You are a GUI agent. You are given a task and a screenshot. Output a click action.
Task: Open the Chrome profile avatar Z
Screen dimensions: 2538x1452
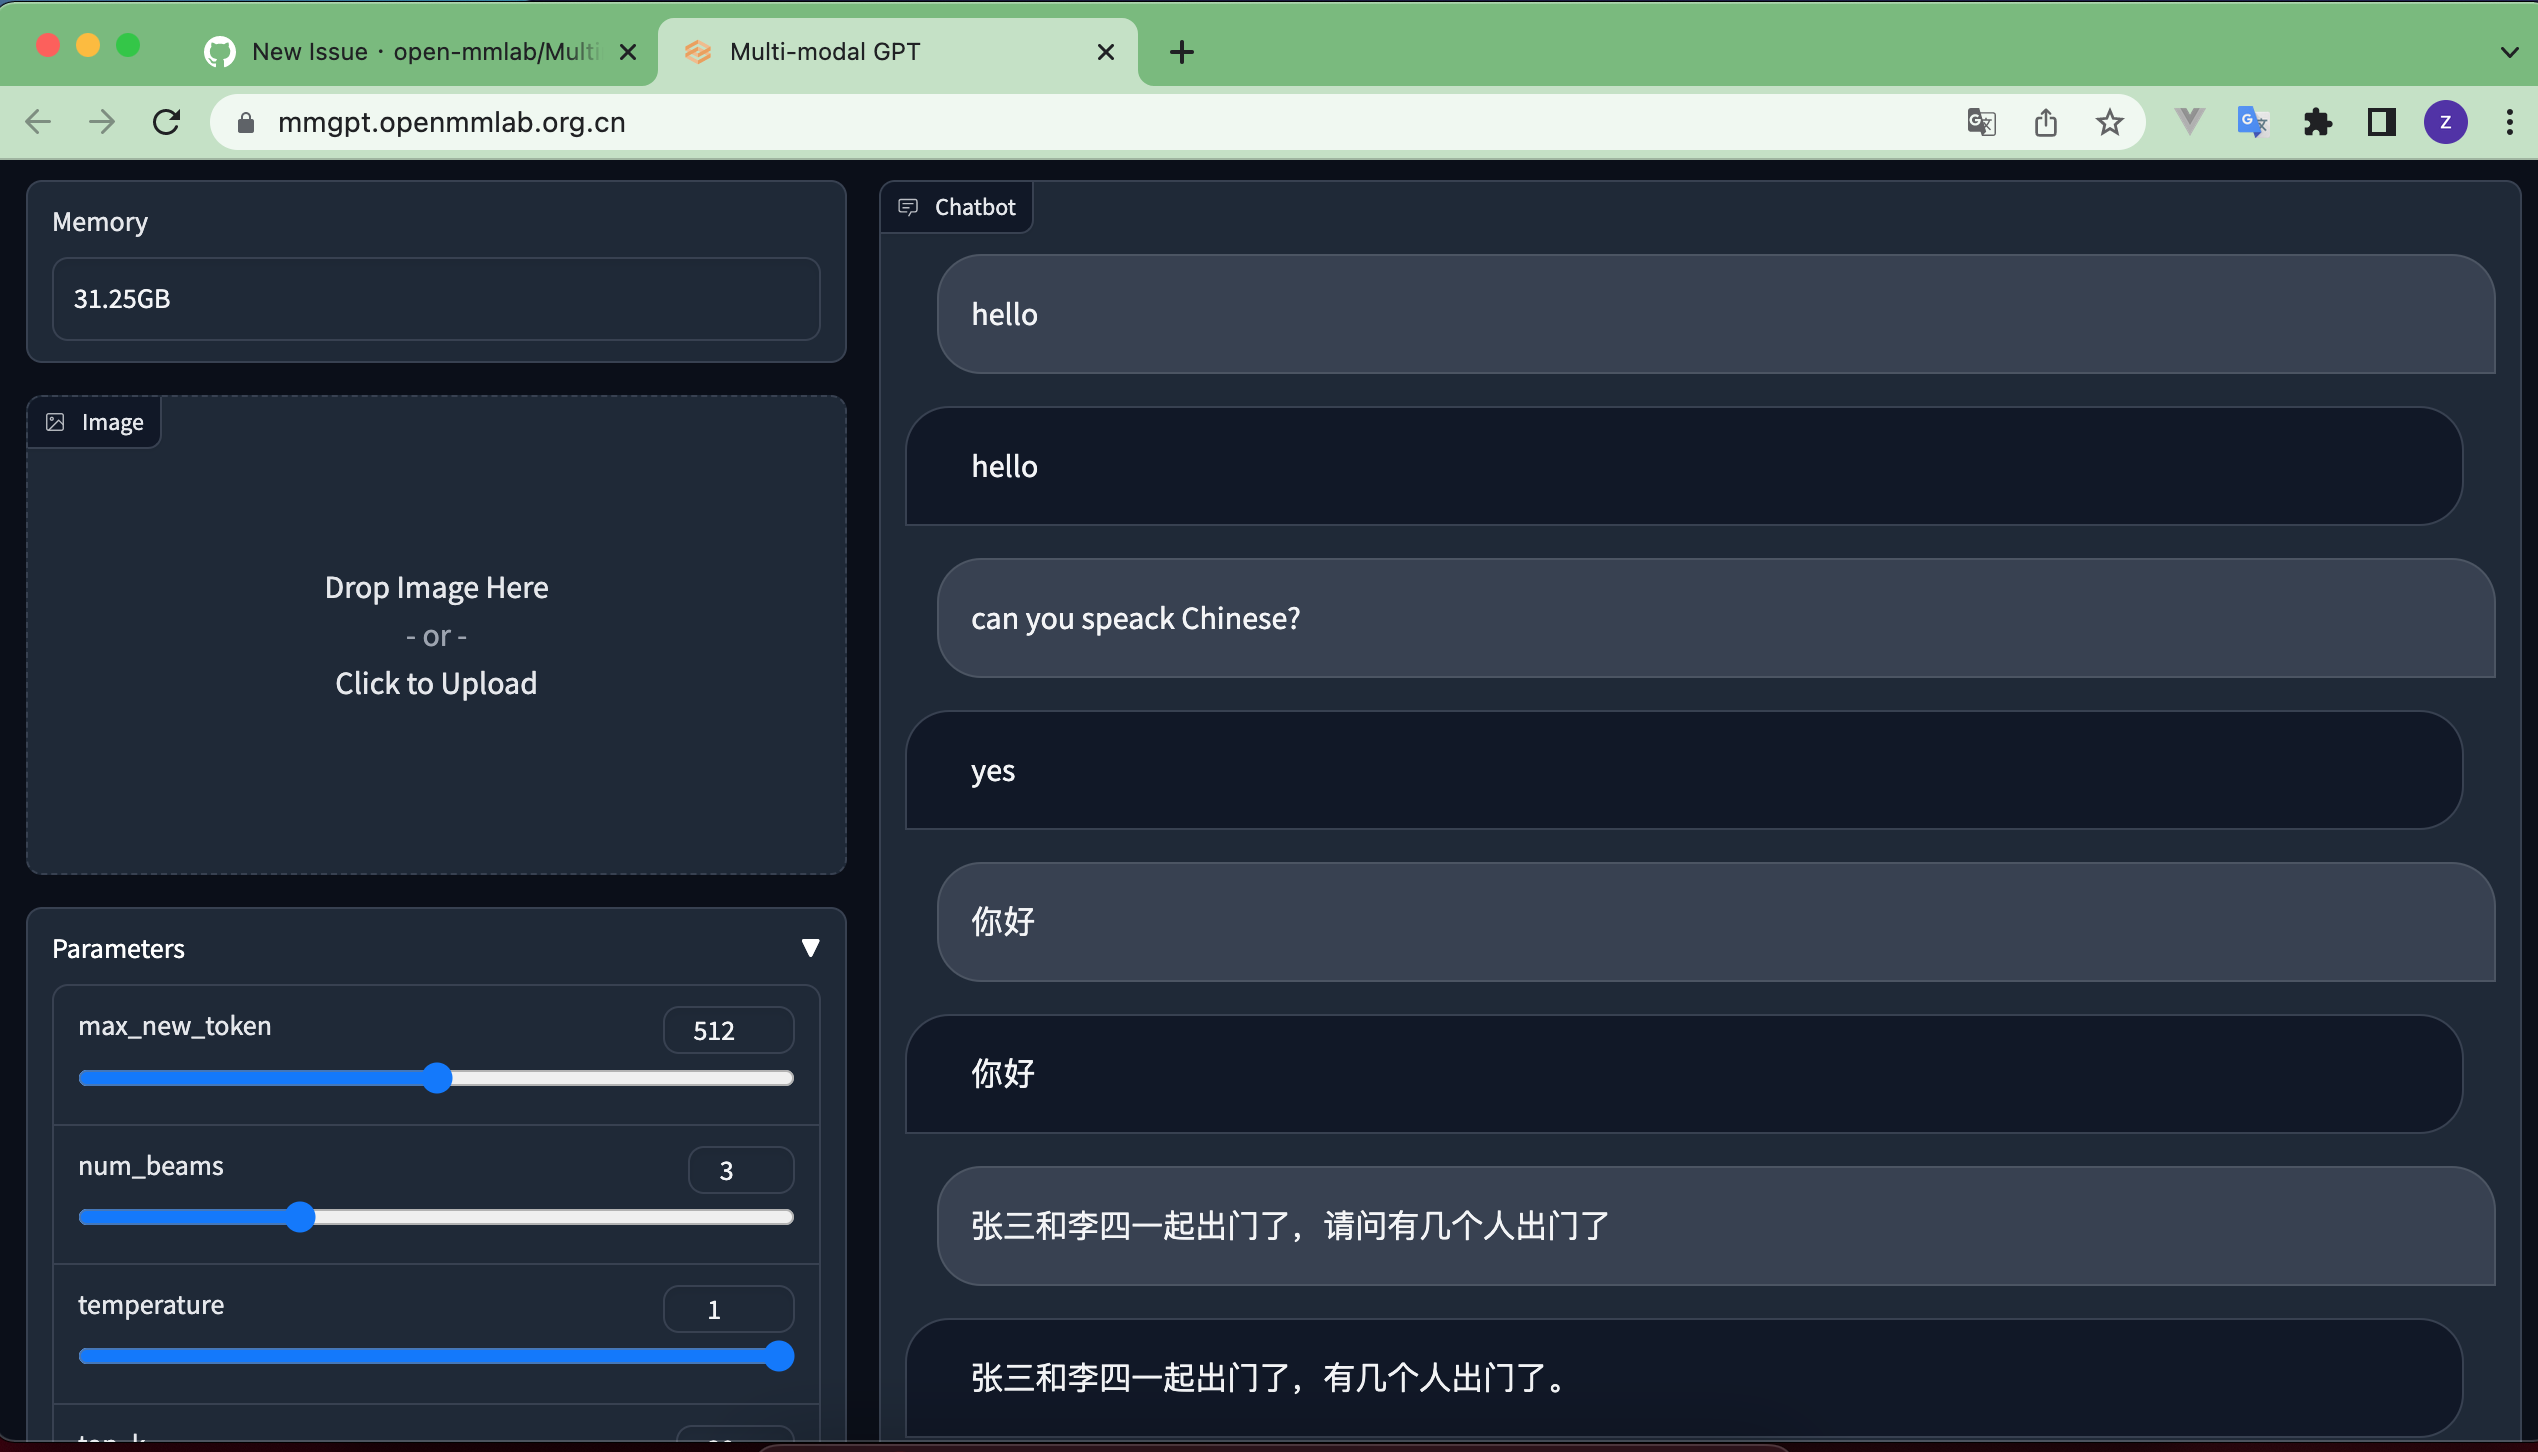pos(2447,122)
